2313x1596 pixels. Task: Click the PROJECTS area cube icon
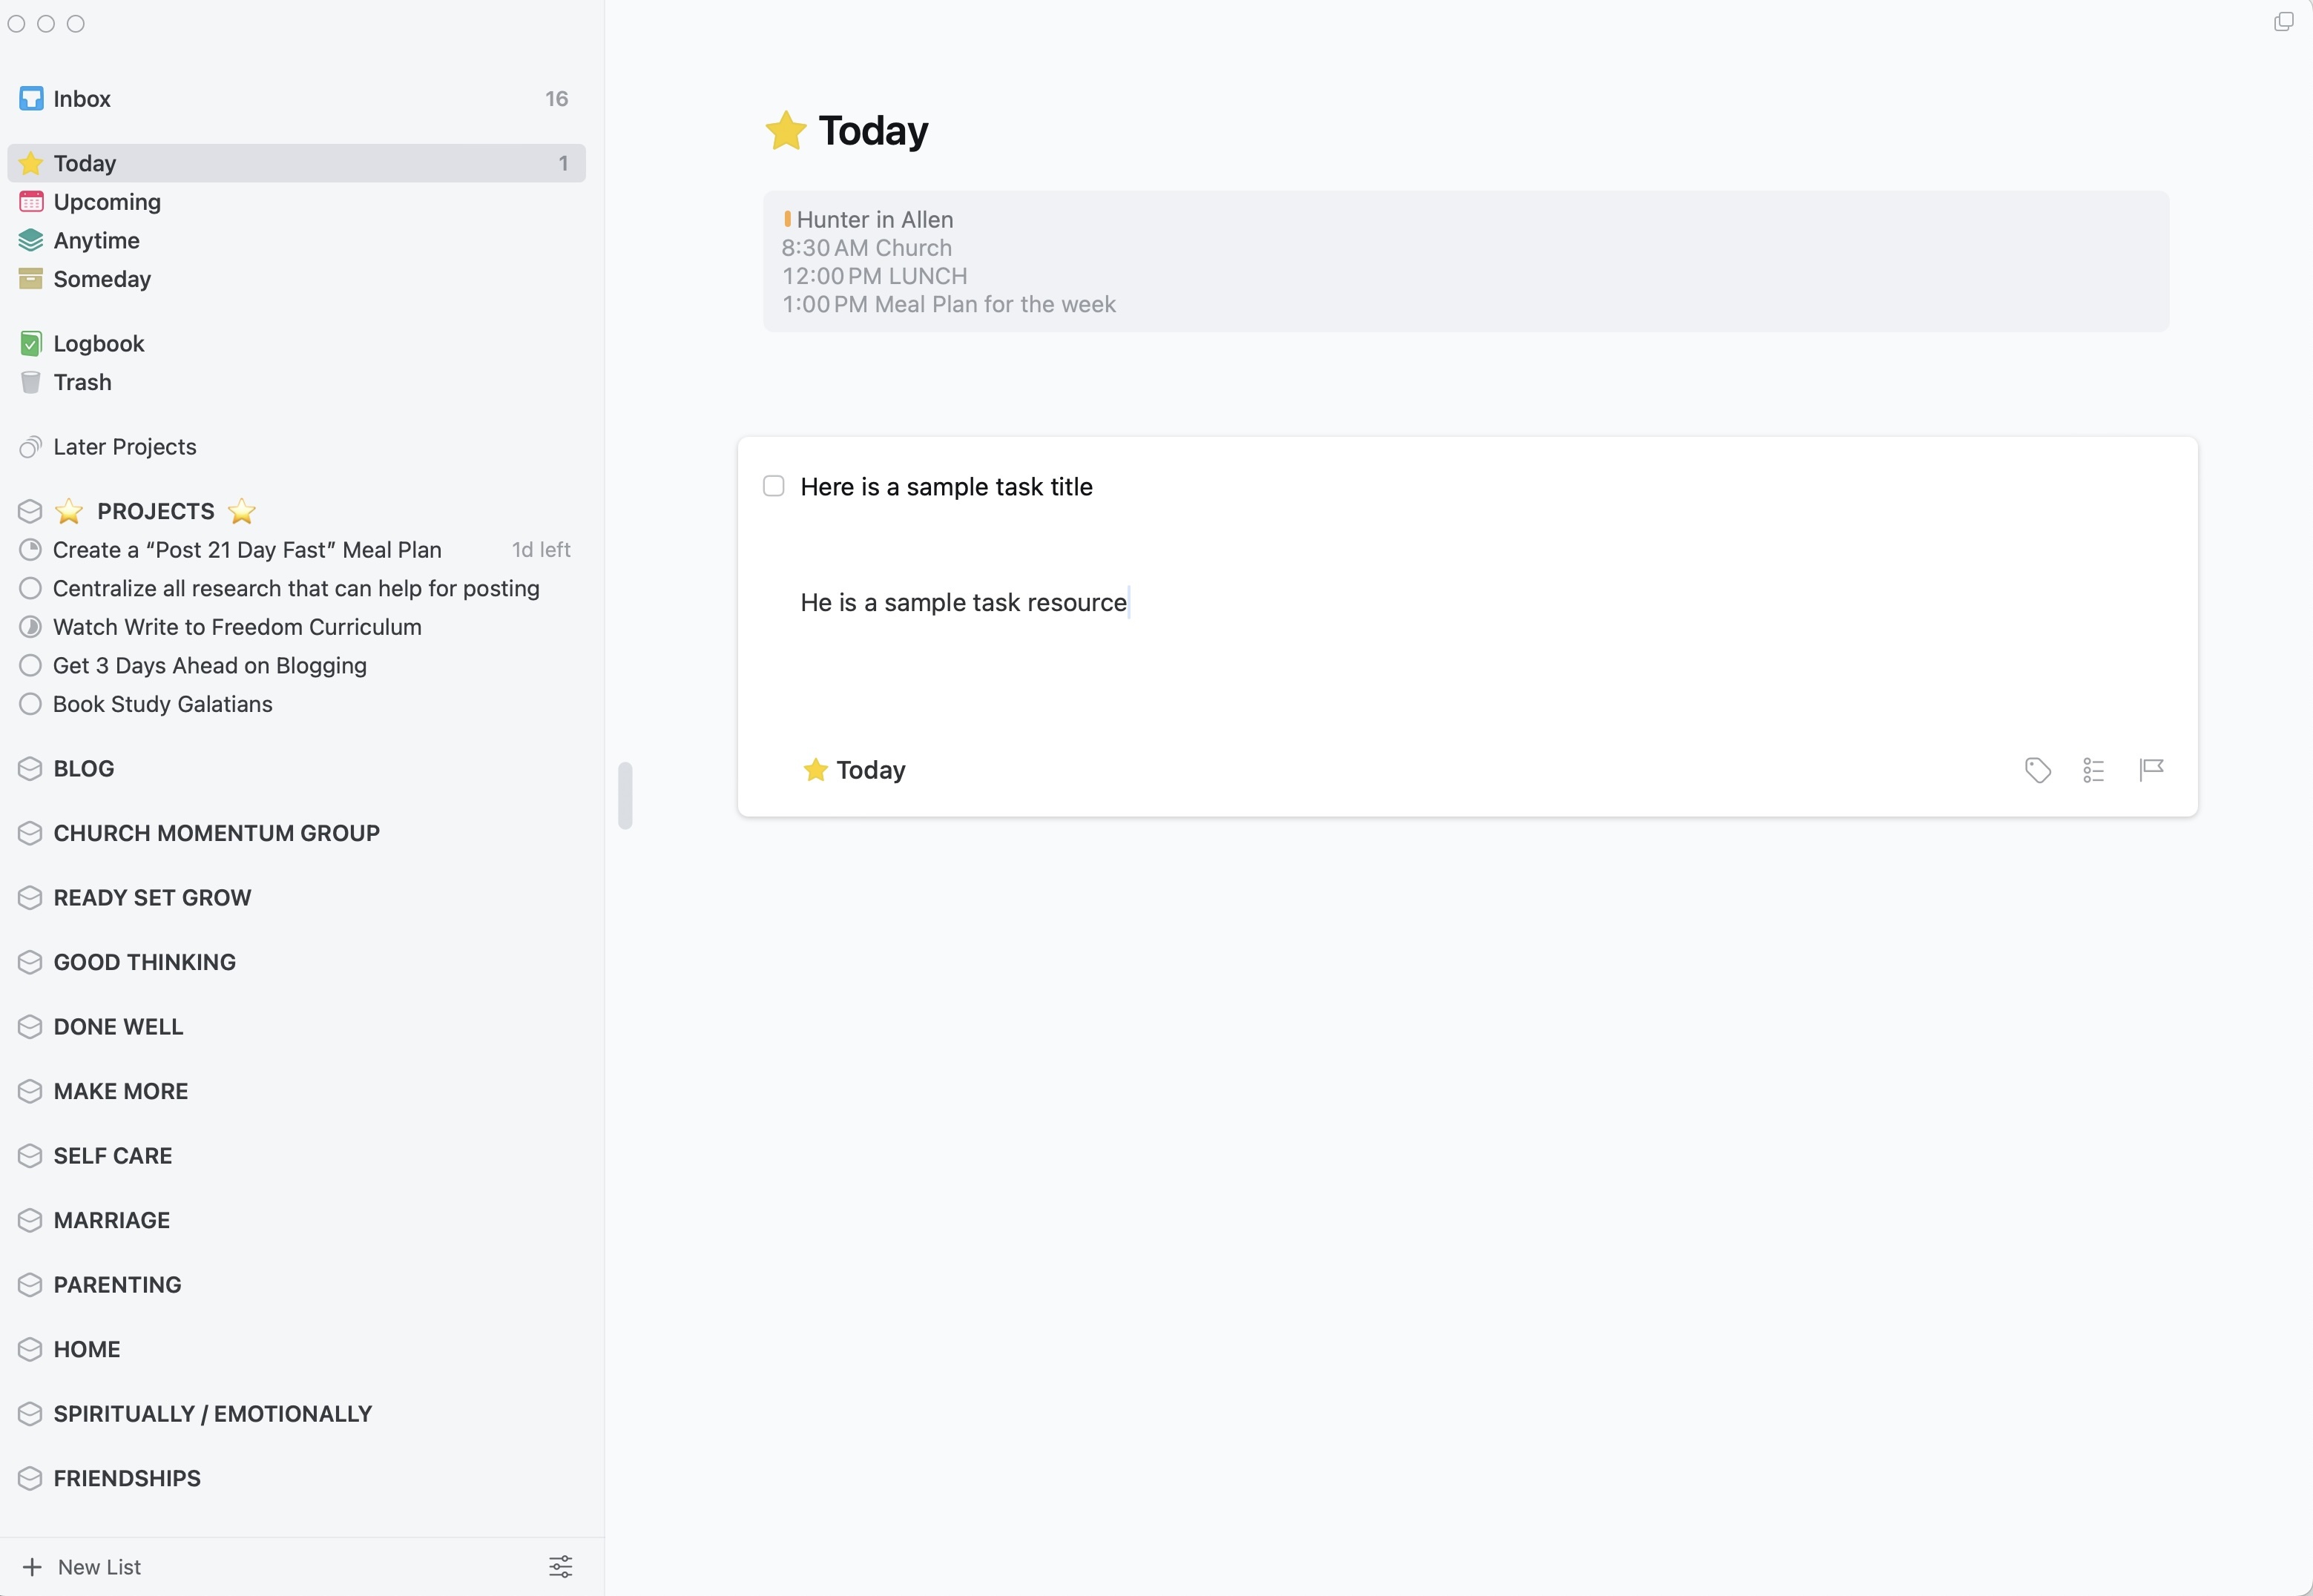click(30, 511)
